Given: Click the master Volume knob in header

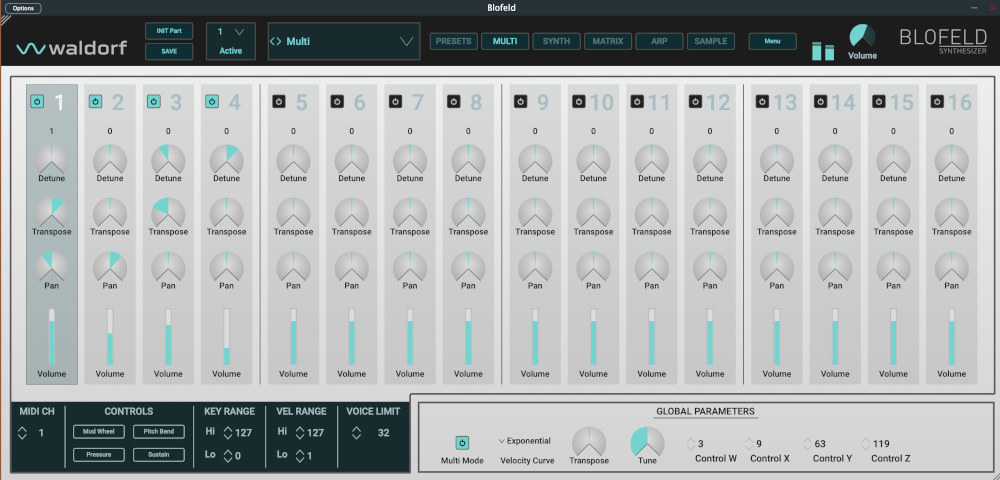Looking at the screenshot, I should [x=861, y=37].
